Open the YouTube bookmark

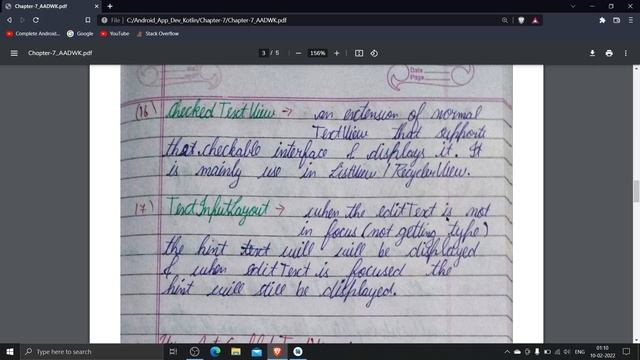115,33
